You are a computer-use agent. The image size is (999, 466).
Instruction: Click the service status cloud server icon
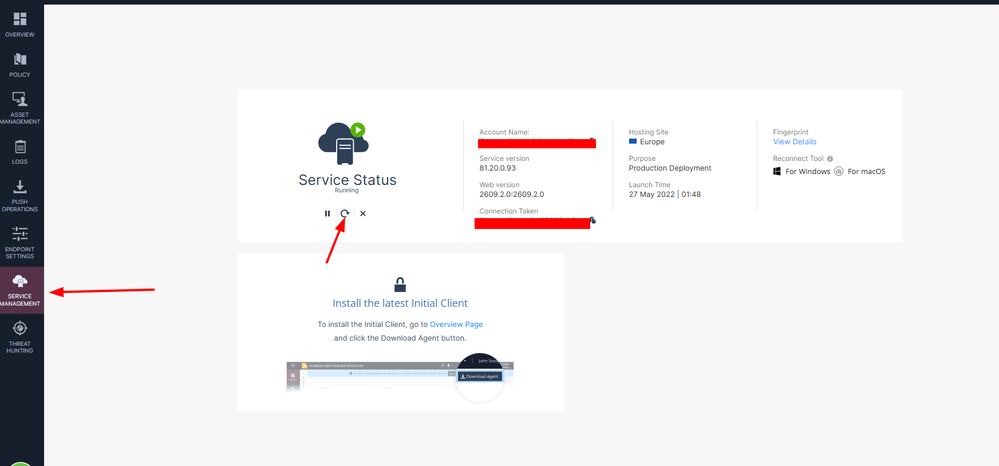point(343,144)
